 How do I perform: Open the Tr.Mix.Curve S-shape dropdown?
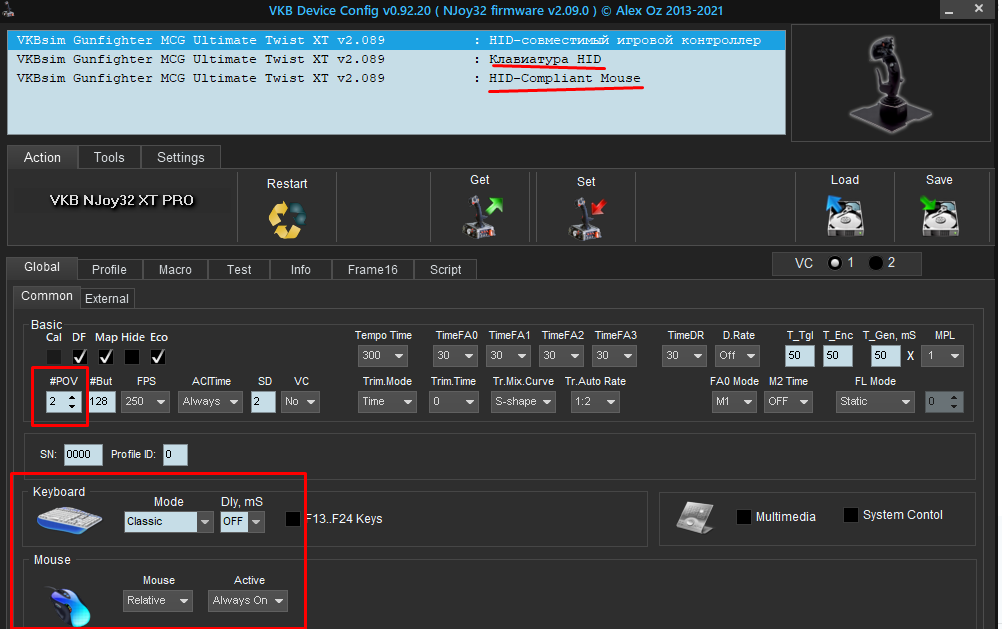point(523,401)
